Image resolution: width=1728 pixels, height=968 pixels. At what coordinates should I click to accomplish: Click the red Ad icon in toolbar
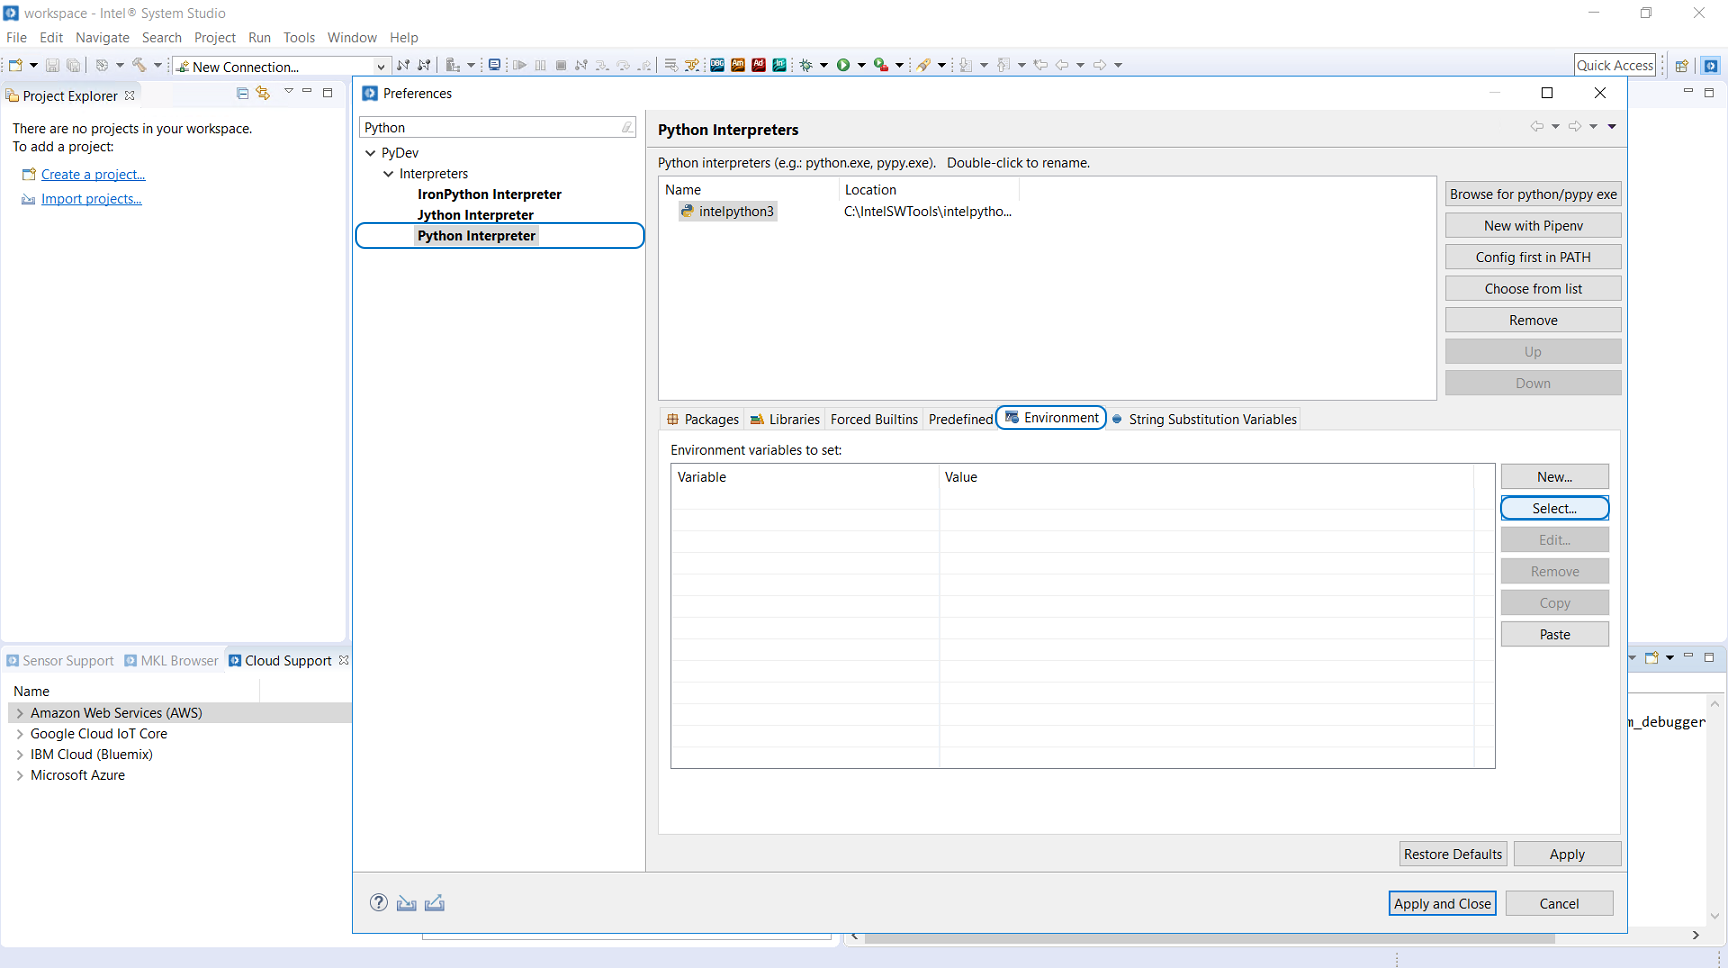(x=758, y=65)
